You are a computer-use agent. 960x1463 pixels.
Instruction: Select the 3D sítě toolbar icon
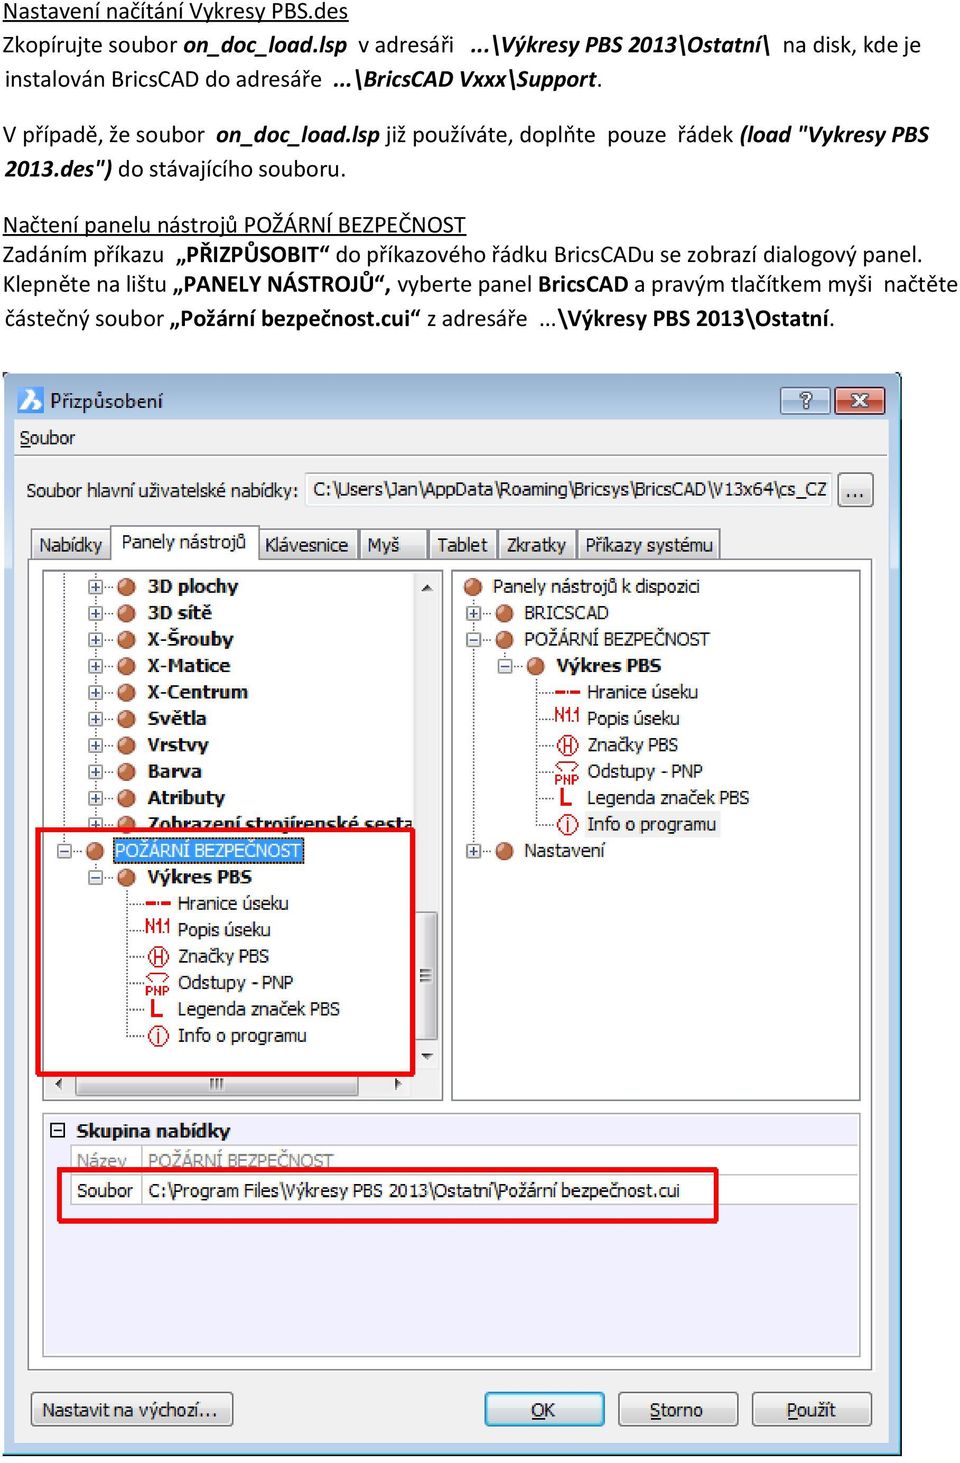click(127, 613)
